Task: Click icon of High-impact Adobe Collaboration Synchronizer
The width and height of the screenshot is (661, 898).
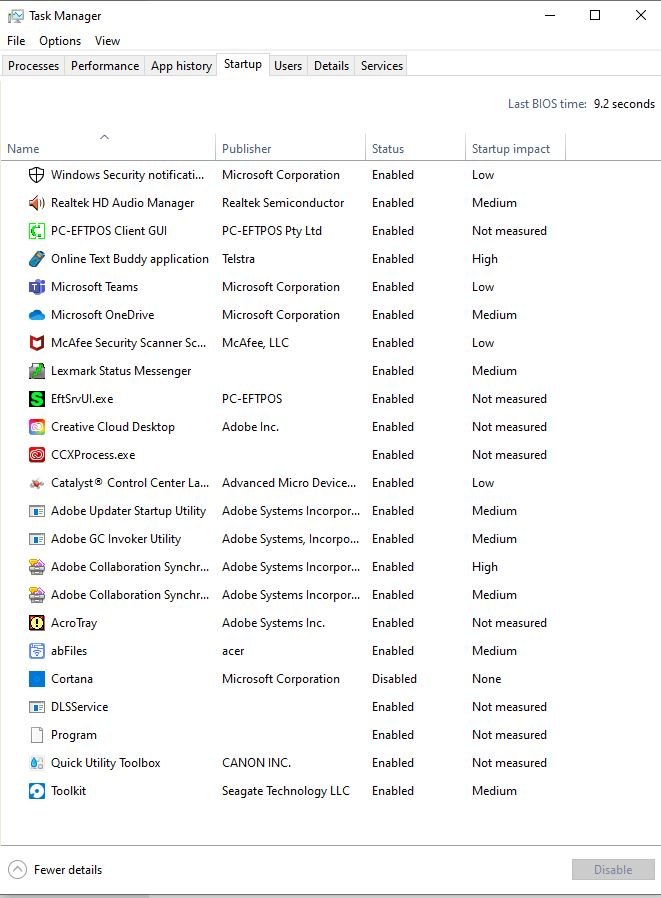Action: click(x=37, y=567)
